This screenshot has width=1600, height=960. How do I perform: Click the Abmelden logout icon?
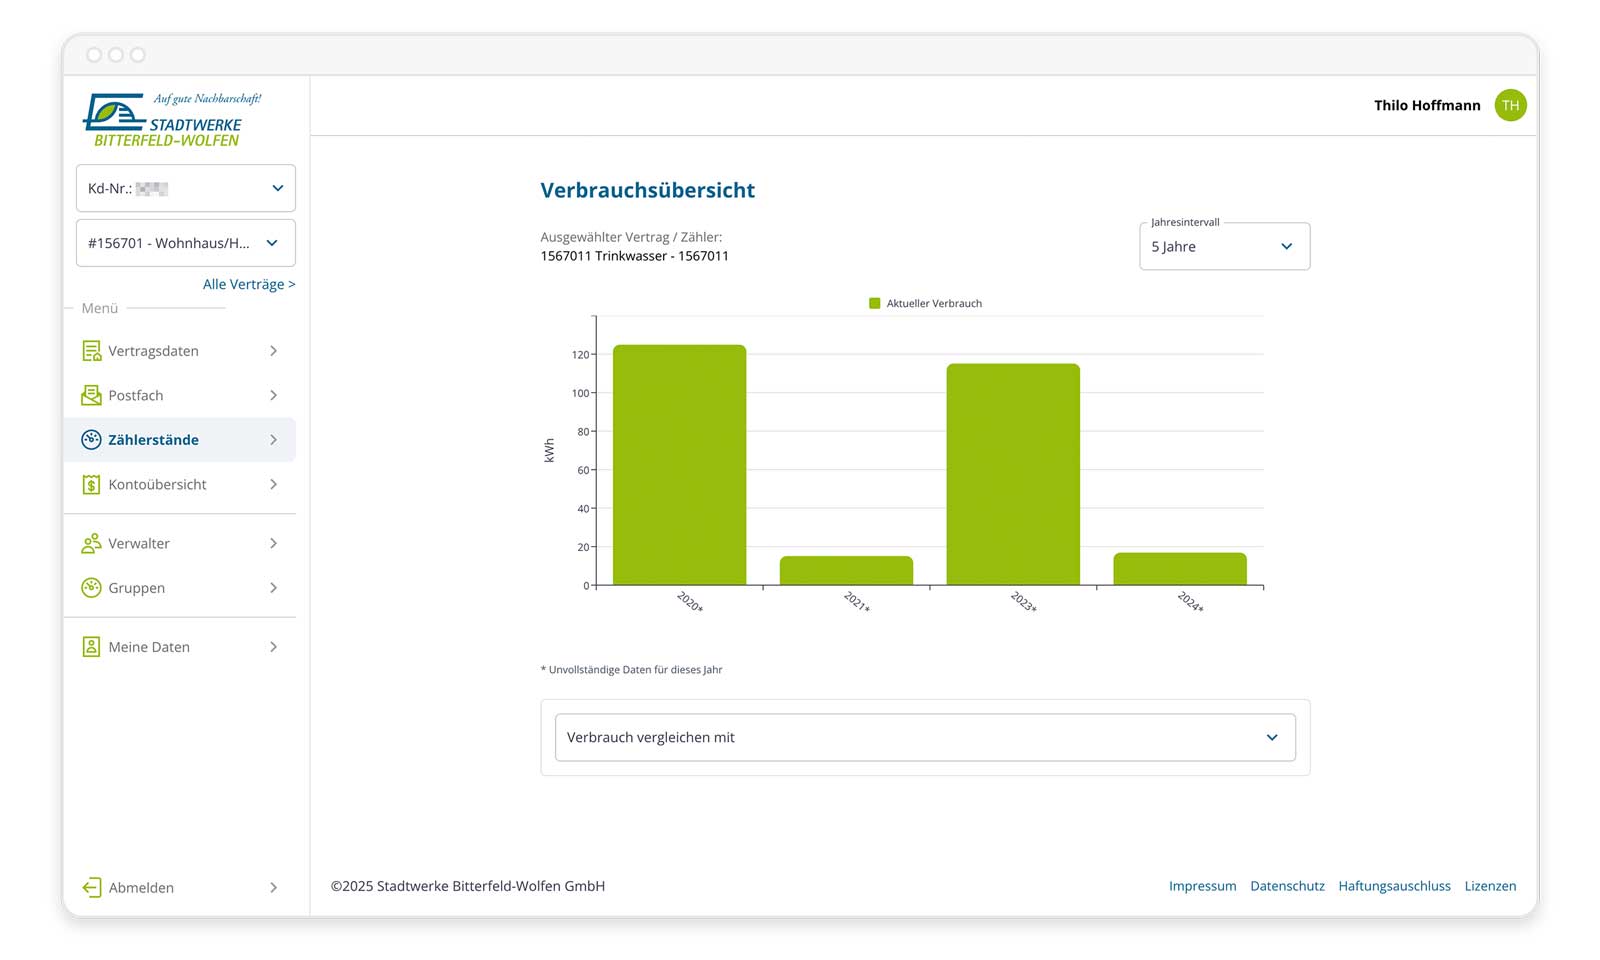point(91,888)
